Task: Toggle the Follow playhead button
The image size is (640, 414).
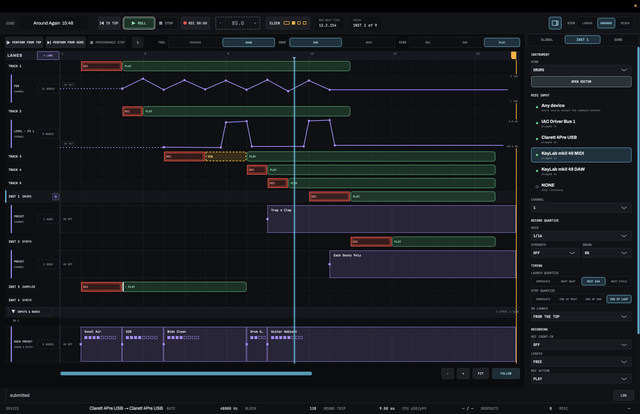Action: pos(506,374)
